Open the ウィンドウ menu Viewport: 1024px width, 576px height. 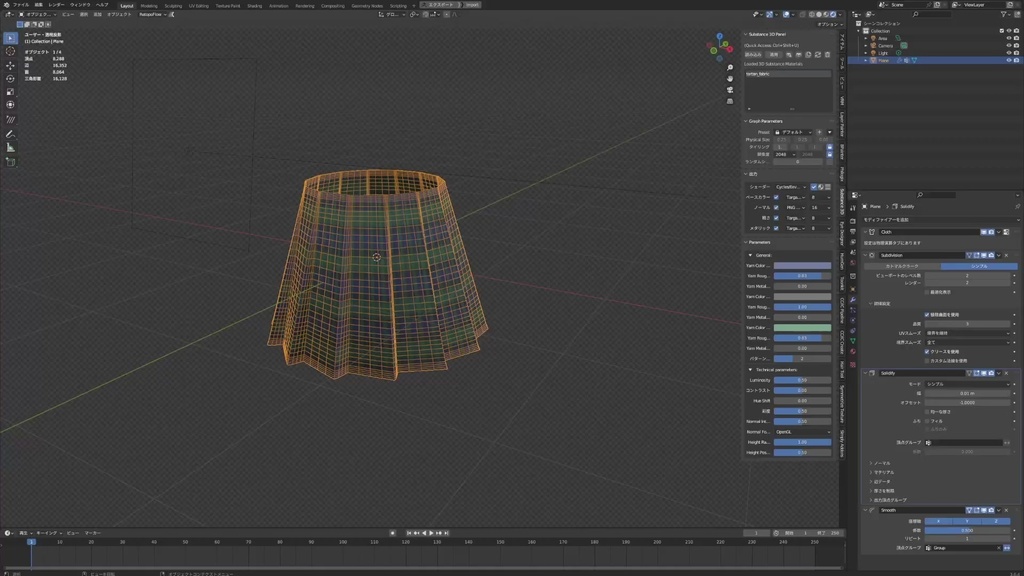[x=80, y=5]
